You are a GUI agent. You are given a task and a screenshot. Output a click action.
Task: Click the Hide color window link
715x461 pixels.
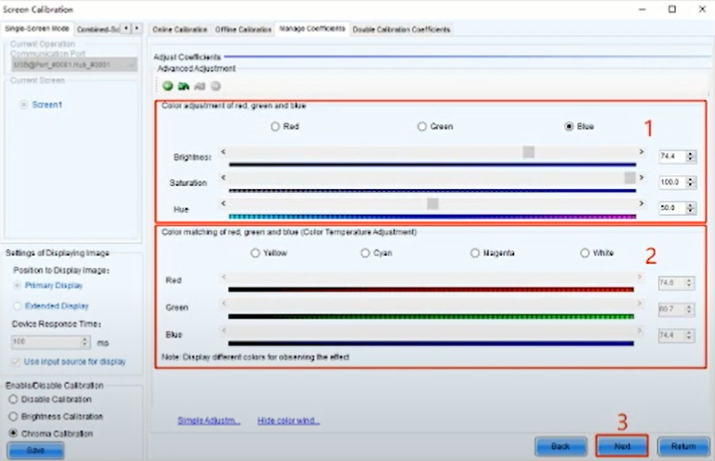click(x=288, y=420)
